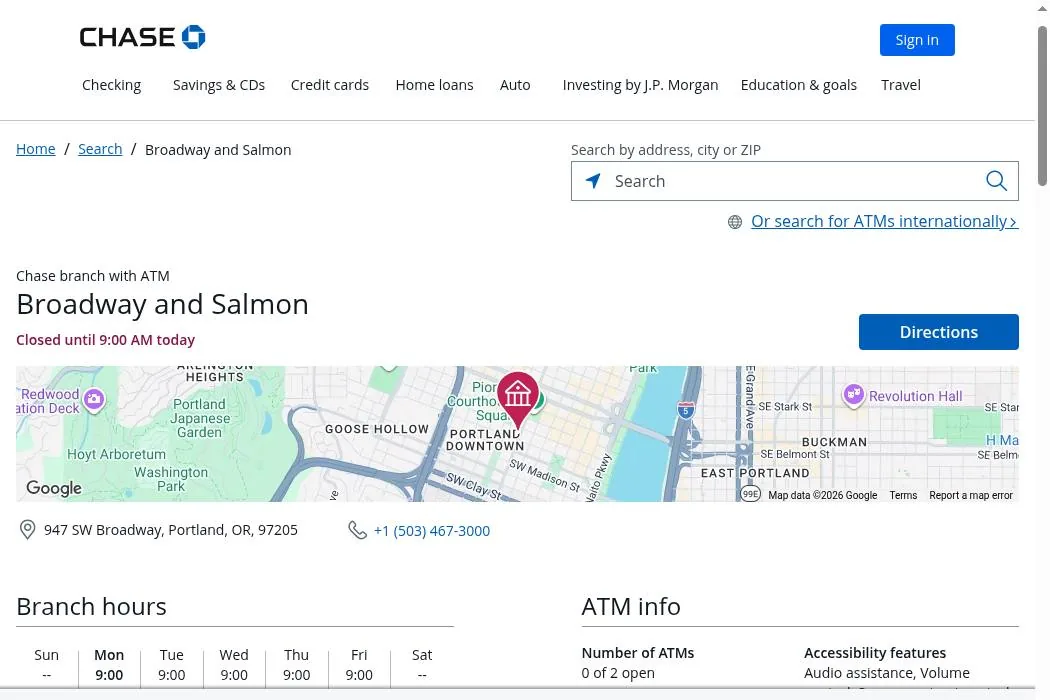Go to Home breadcrumb link

(x=35, y=149)
